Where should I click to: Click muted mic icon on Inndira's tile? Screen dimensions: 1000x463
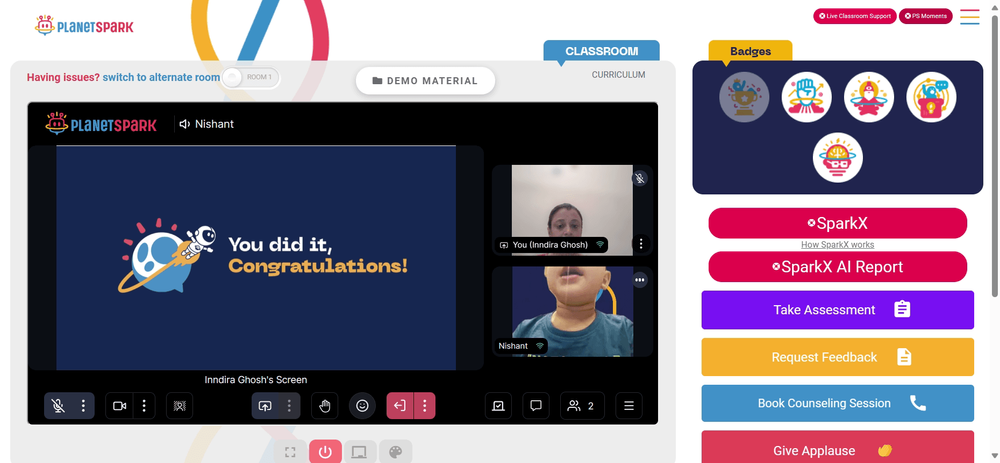pos(640,179)
